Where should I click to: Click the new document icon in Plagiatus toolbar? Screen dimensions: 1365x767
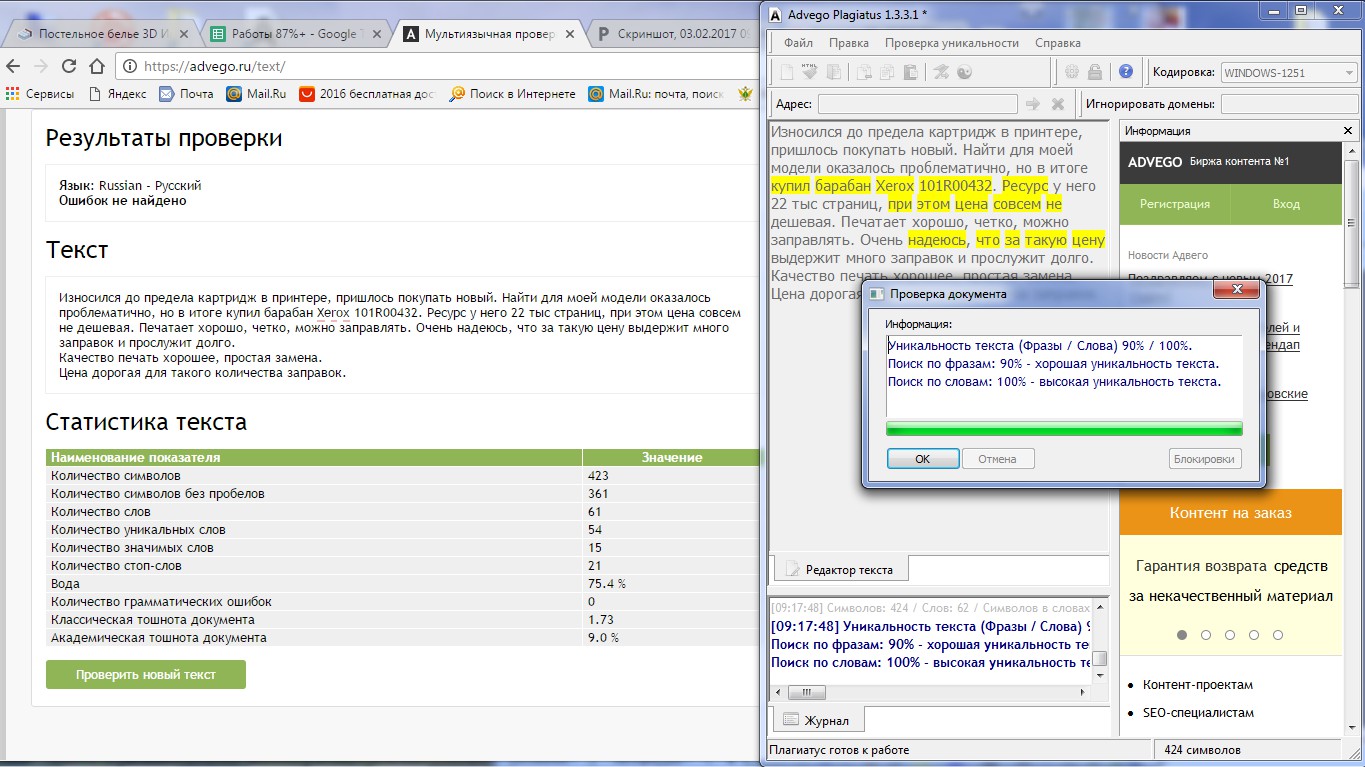[787, 72]
